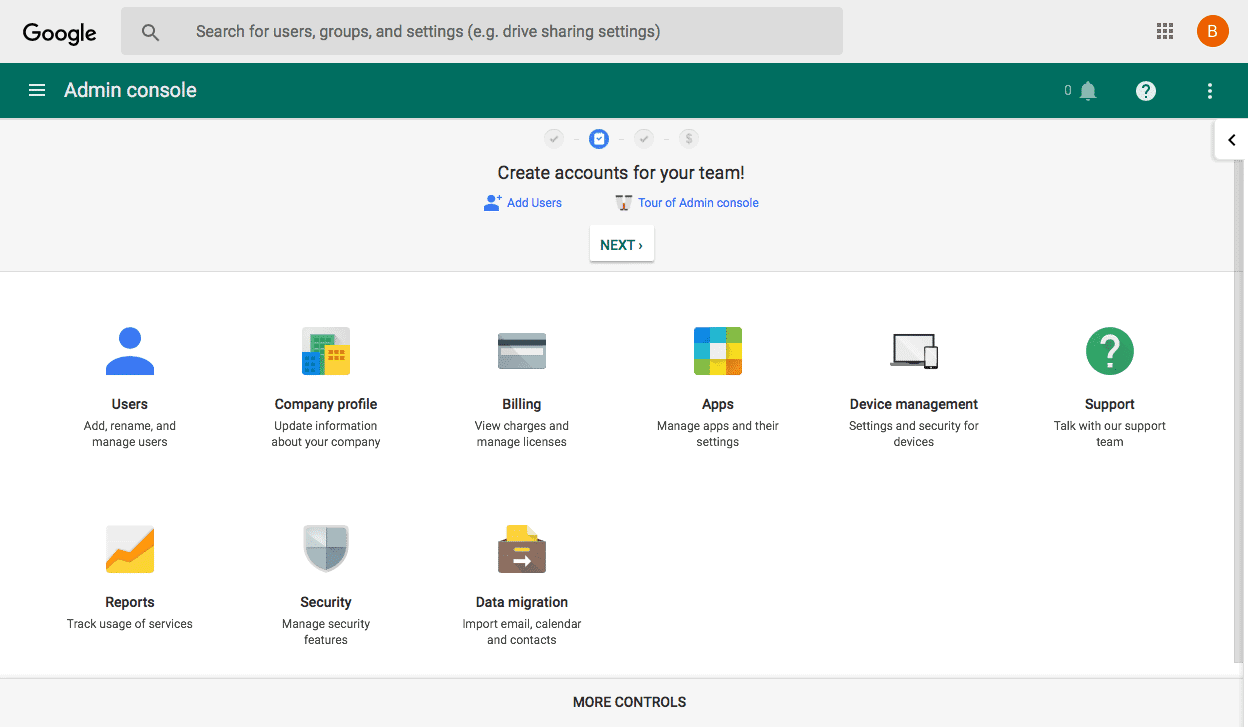Open the Google apps grid launcher

click(x=1164, y=31)
